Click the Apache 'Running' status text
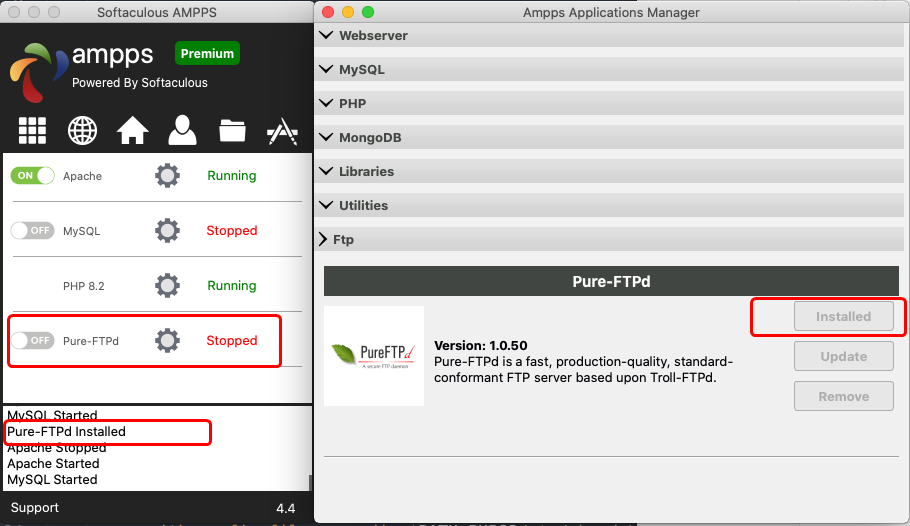Screen dimensions: 910x526 point(232,175)
